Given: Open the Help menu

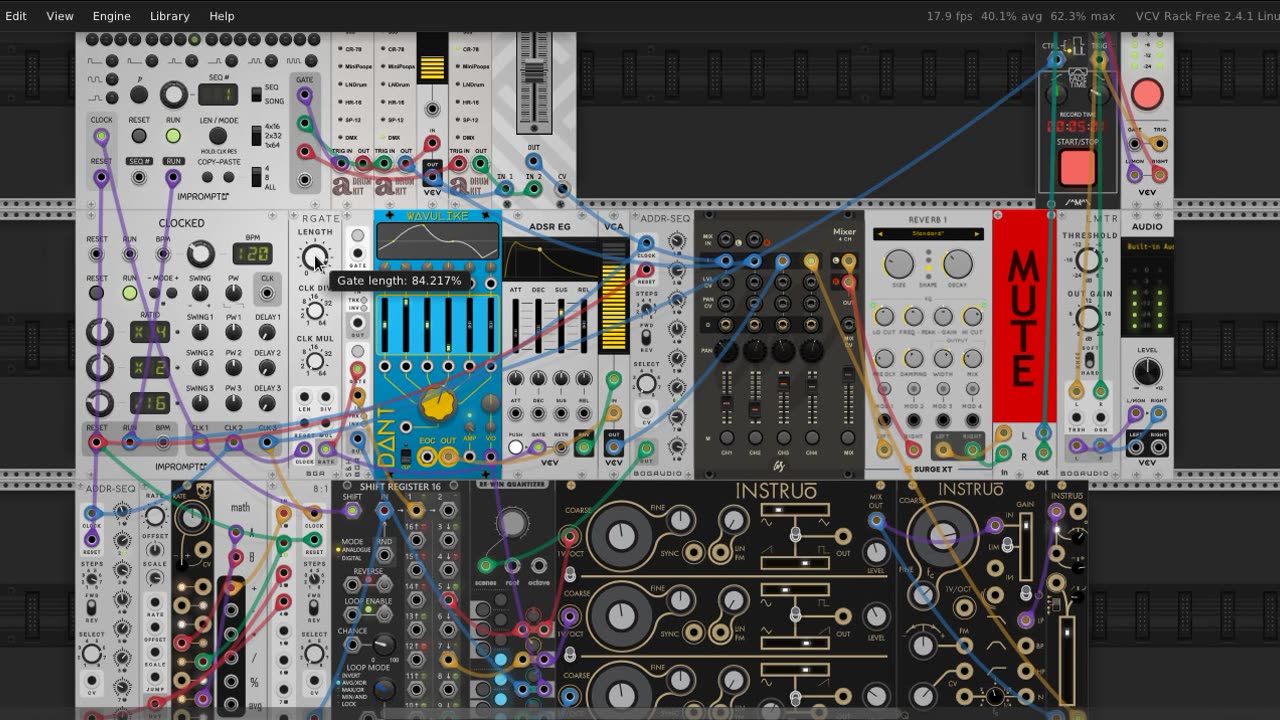Looking at the screenshot, I should coord(222,16).
